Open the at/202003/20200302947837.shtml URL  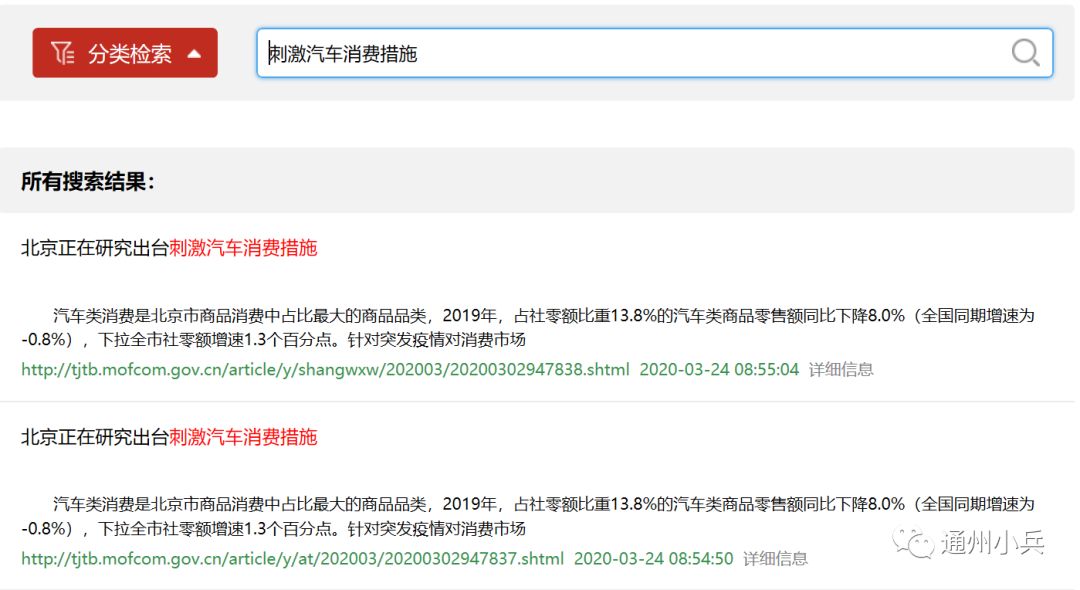tap(292, 558)
